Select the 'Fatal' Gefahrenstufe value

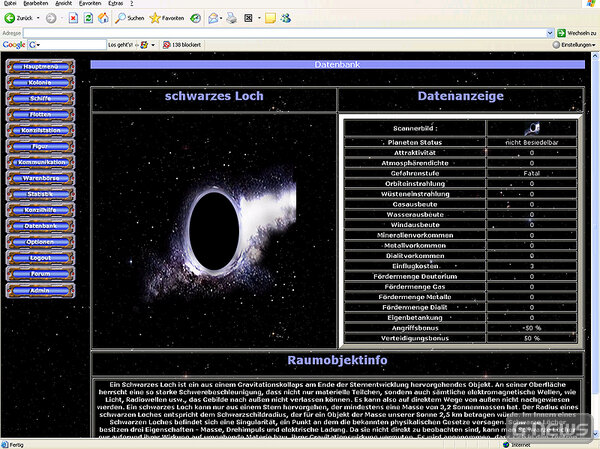[532, 173]
